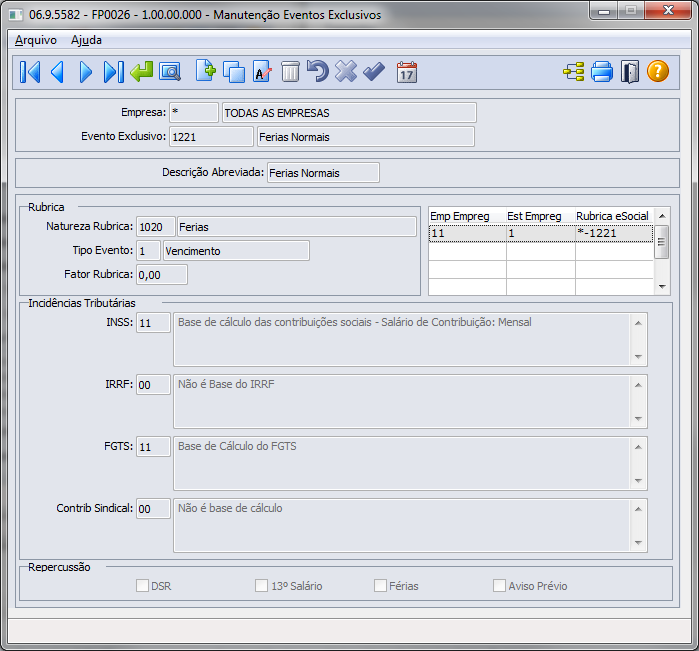The height and width of the screenshot is (651, 699).
Task: Select the Est Empreg cell 1
Action: click(541, 233)
